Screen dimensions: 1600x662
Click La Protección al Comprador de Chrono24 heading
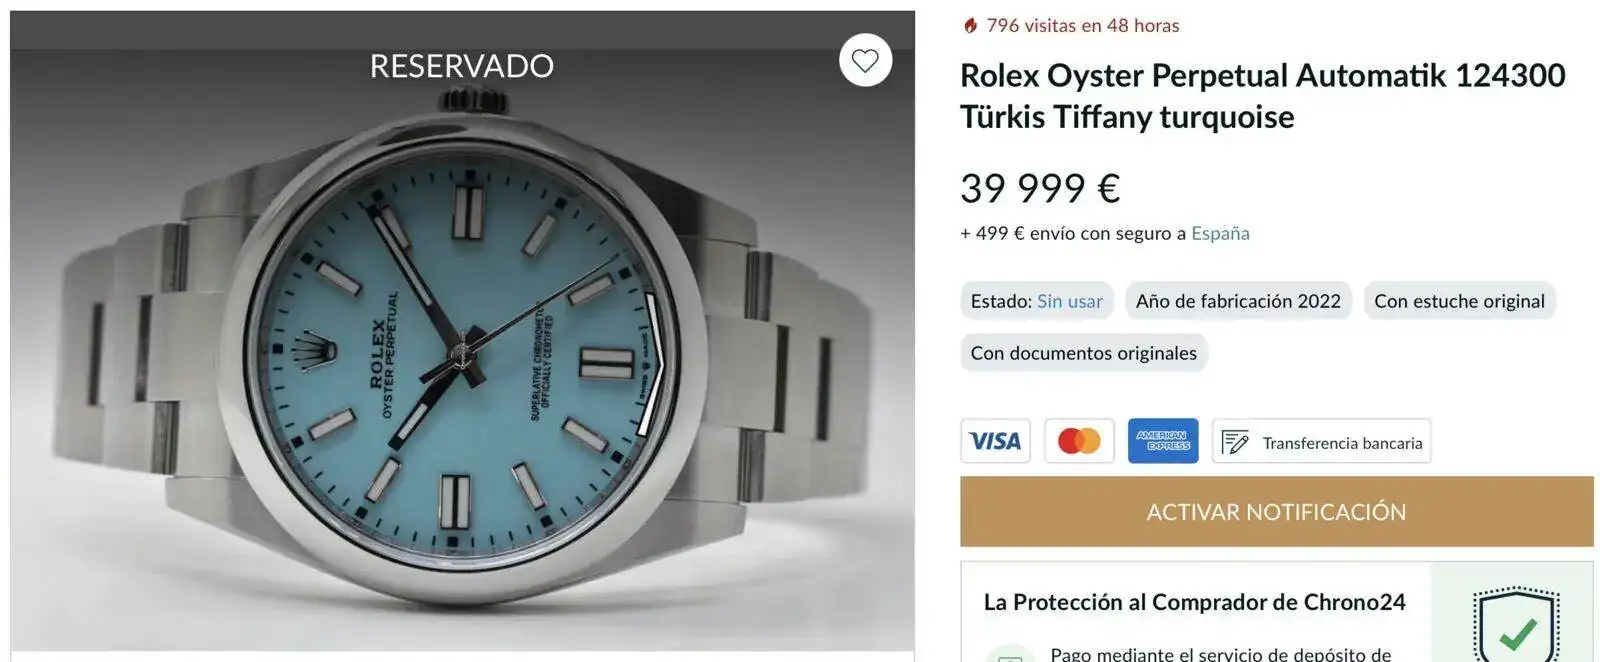tap(1194, 602)
